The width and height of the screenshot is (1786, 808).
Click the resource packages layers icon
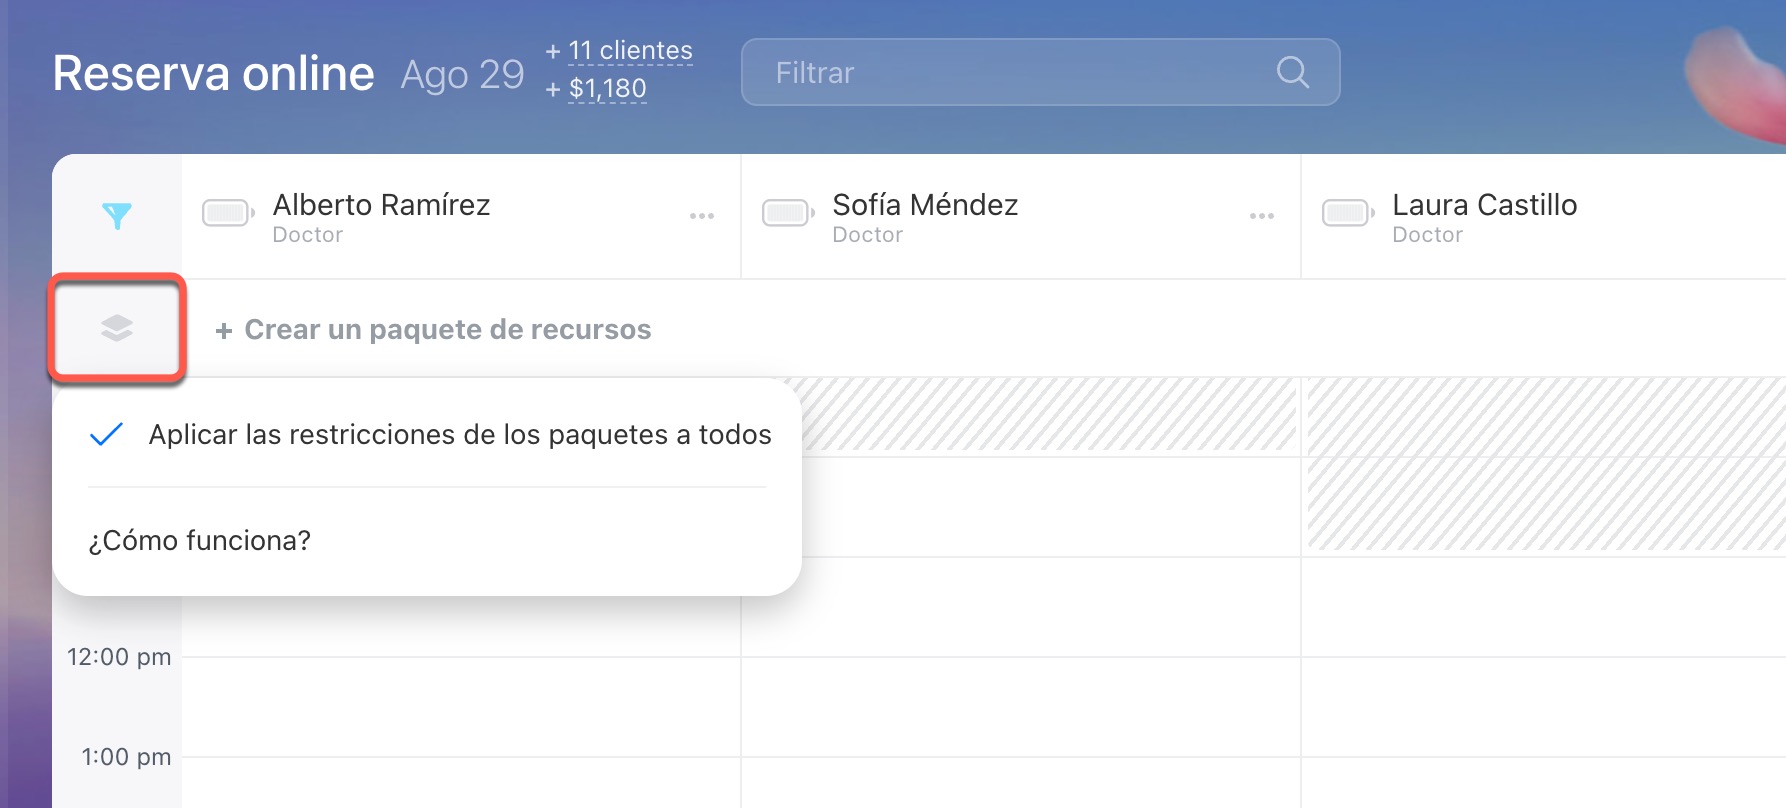(117, 328)
